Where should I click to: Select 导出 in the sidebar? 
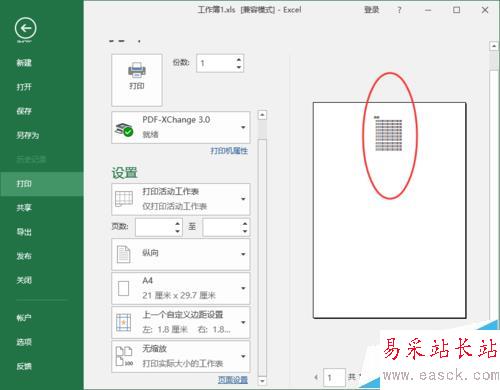(x=24, y=232)
